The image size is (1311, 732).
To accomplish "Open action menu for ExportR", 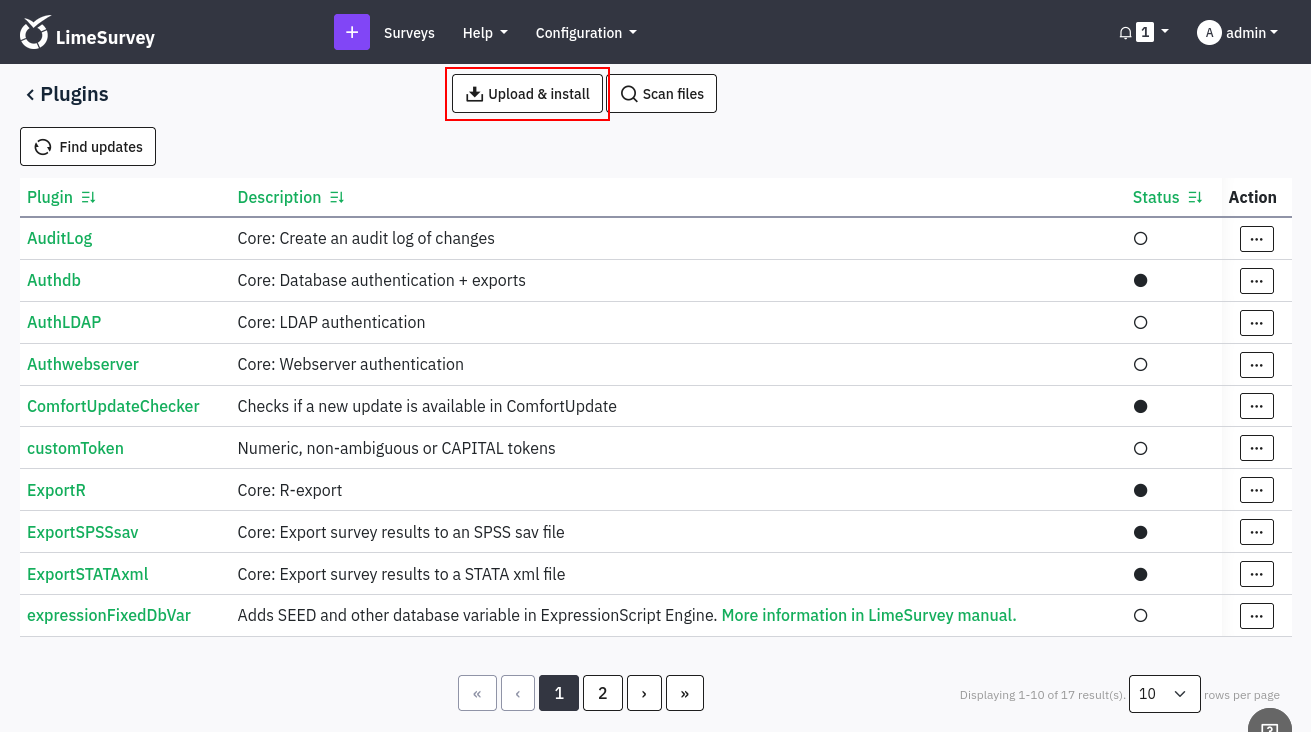I will [x=1257, y=491].
